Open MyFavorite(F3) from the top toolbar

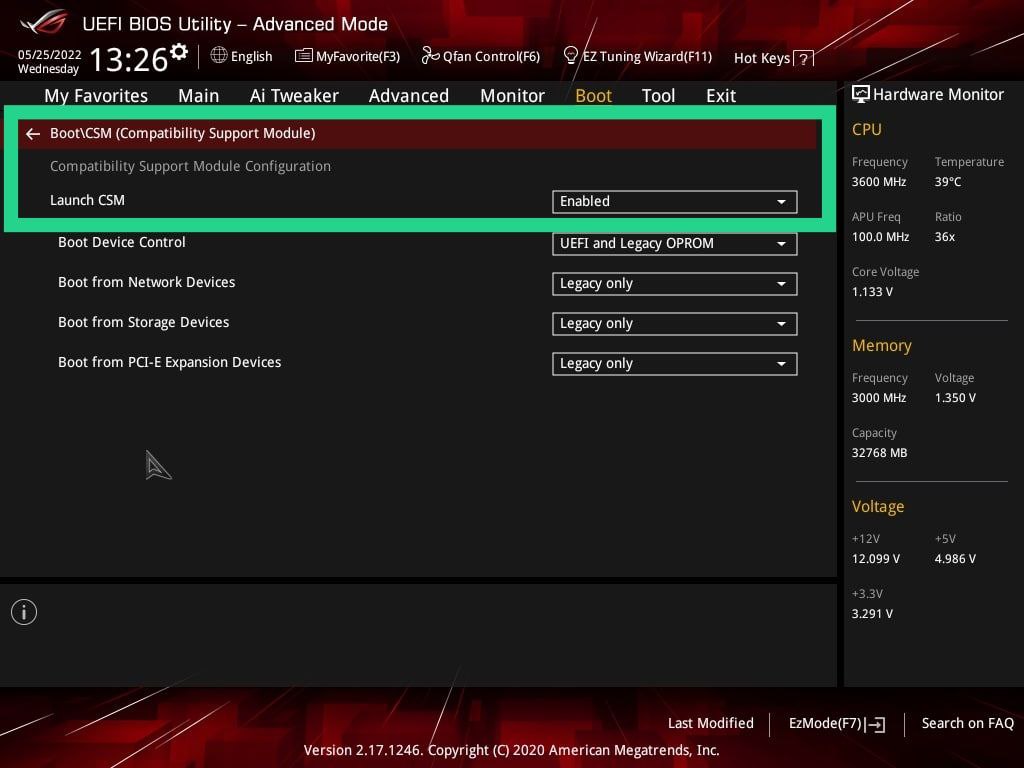point(347,56)
